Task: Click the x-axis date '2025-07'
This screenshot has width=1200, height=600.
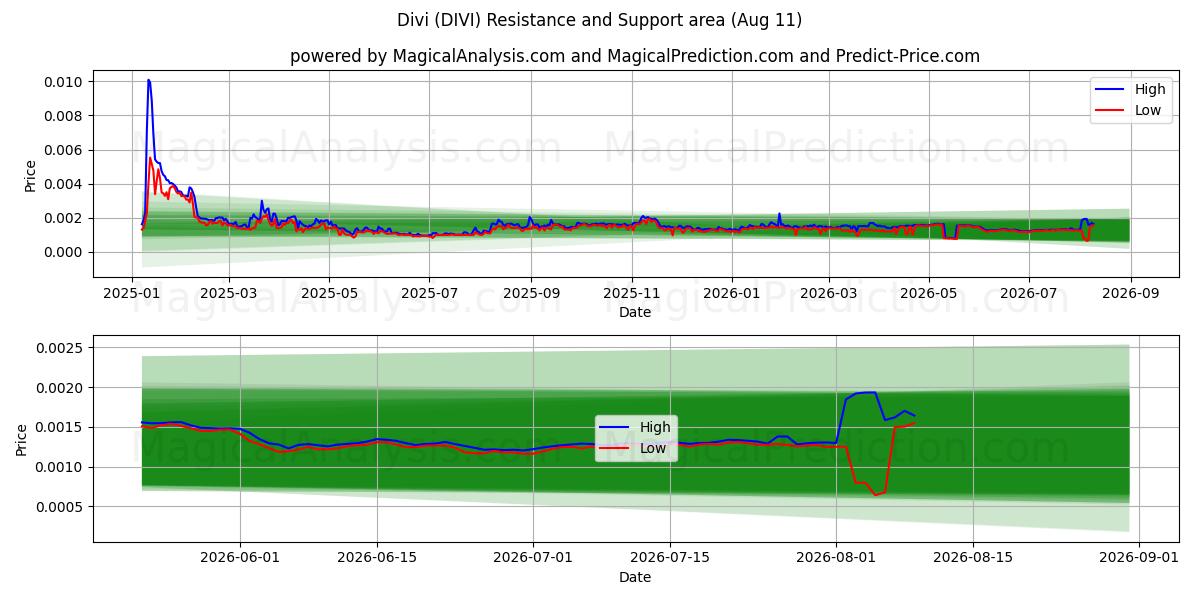Action: [429, 294]
